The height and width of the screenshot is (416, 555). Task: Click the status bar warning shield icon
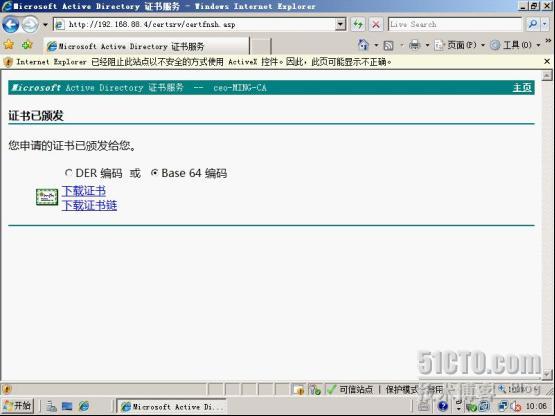point(7,389)
